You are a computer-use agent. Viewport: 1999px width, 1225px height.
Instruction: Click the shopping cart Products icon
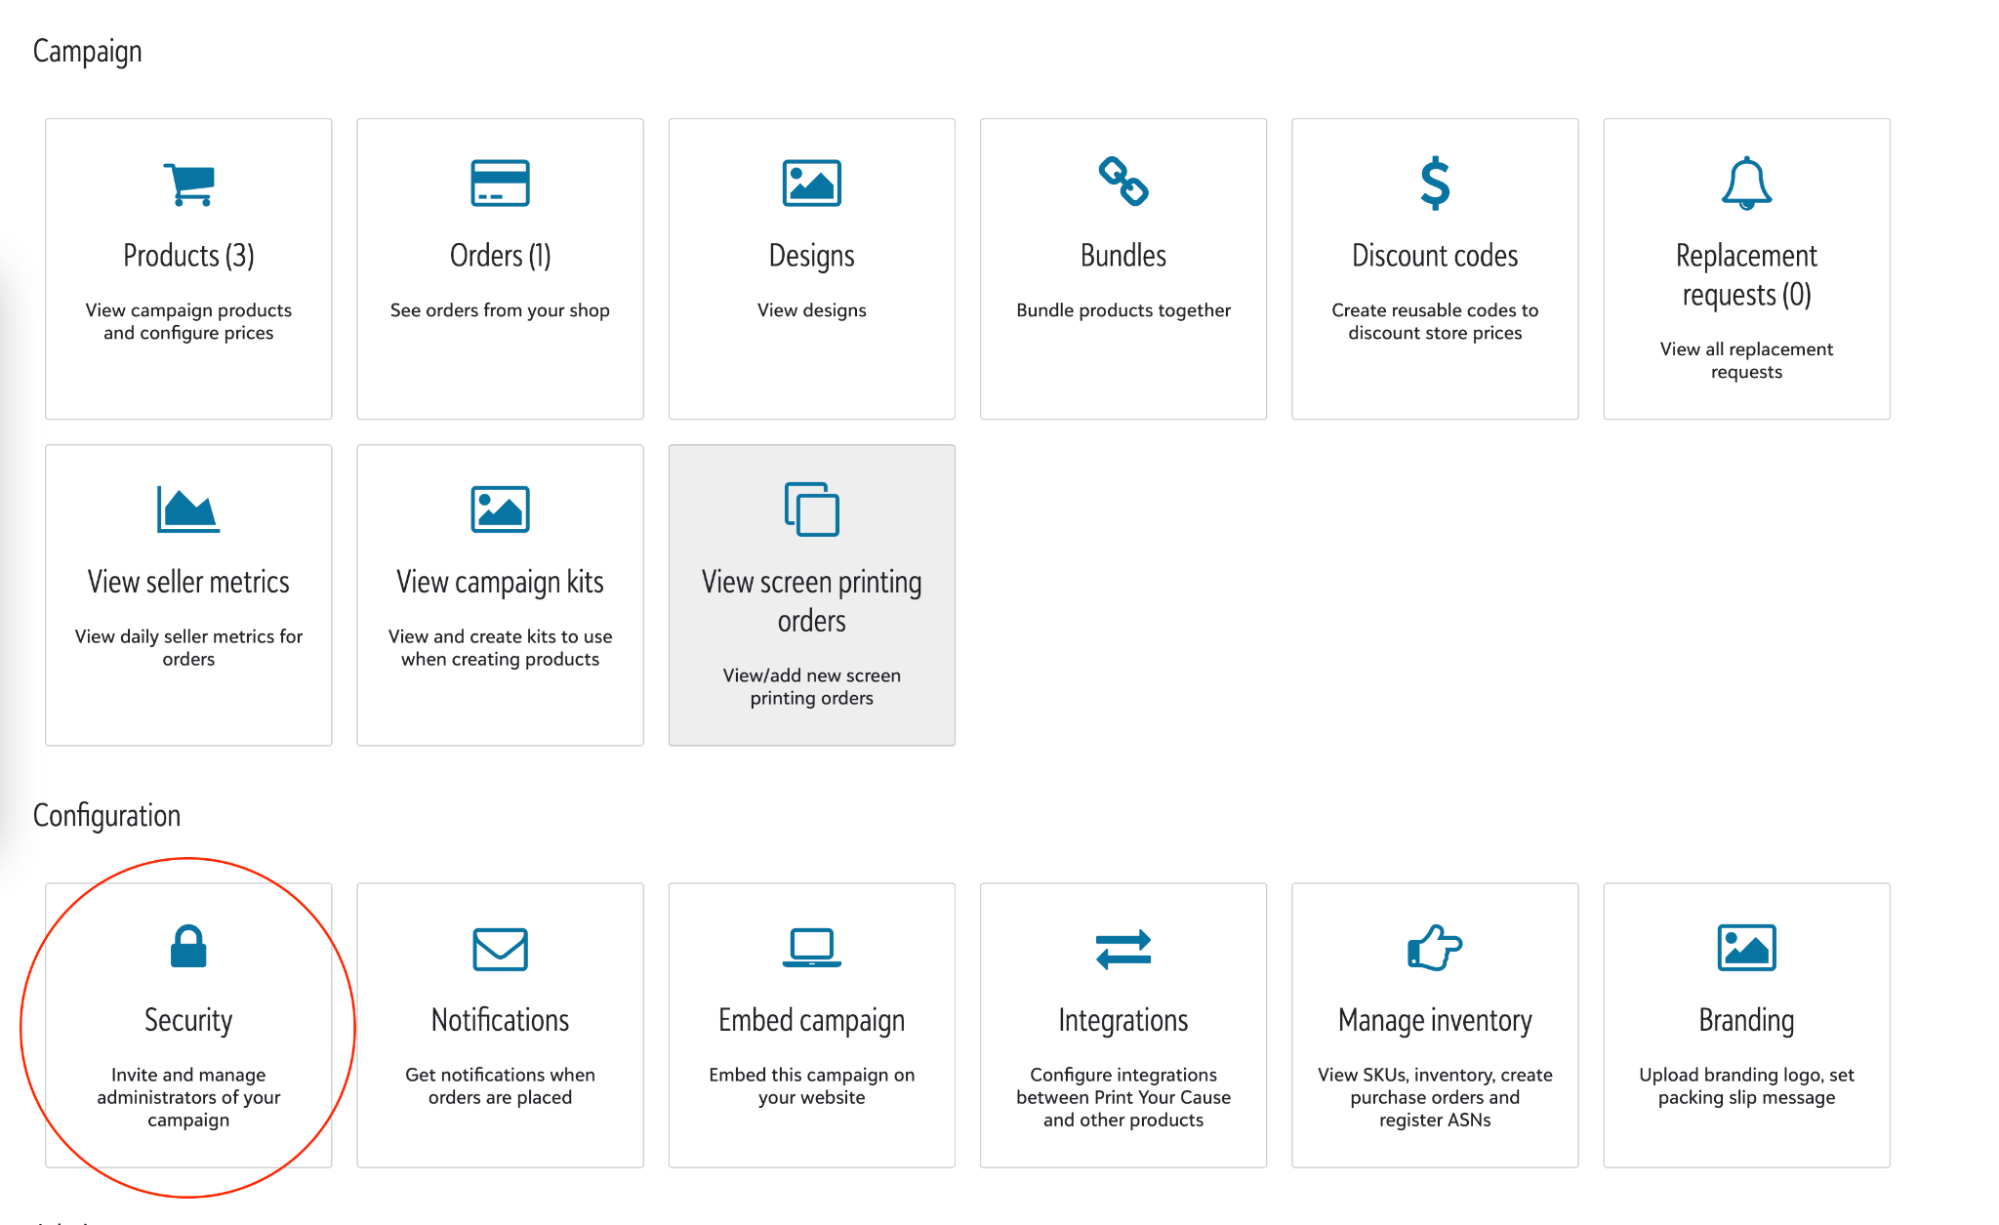click(189, 183)
